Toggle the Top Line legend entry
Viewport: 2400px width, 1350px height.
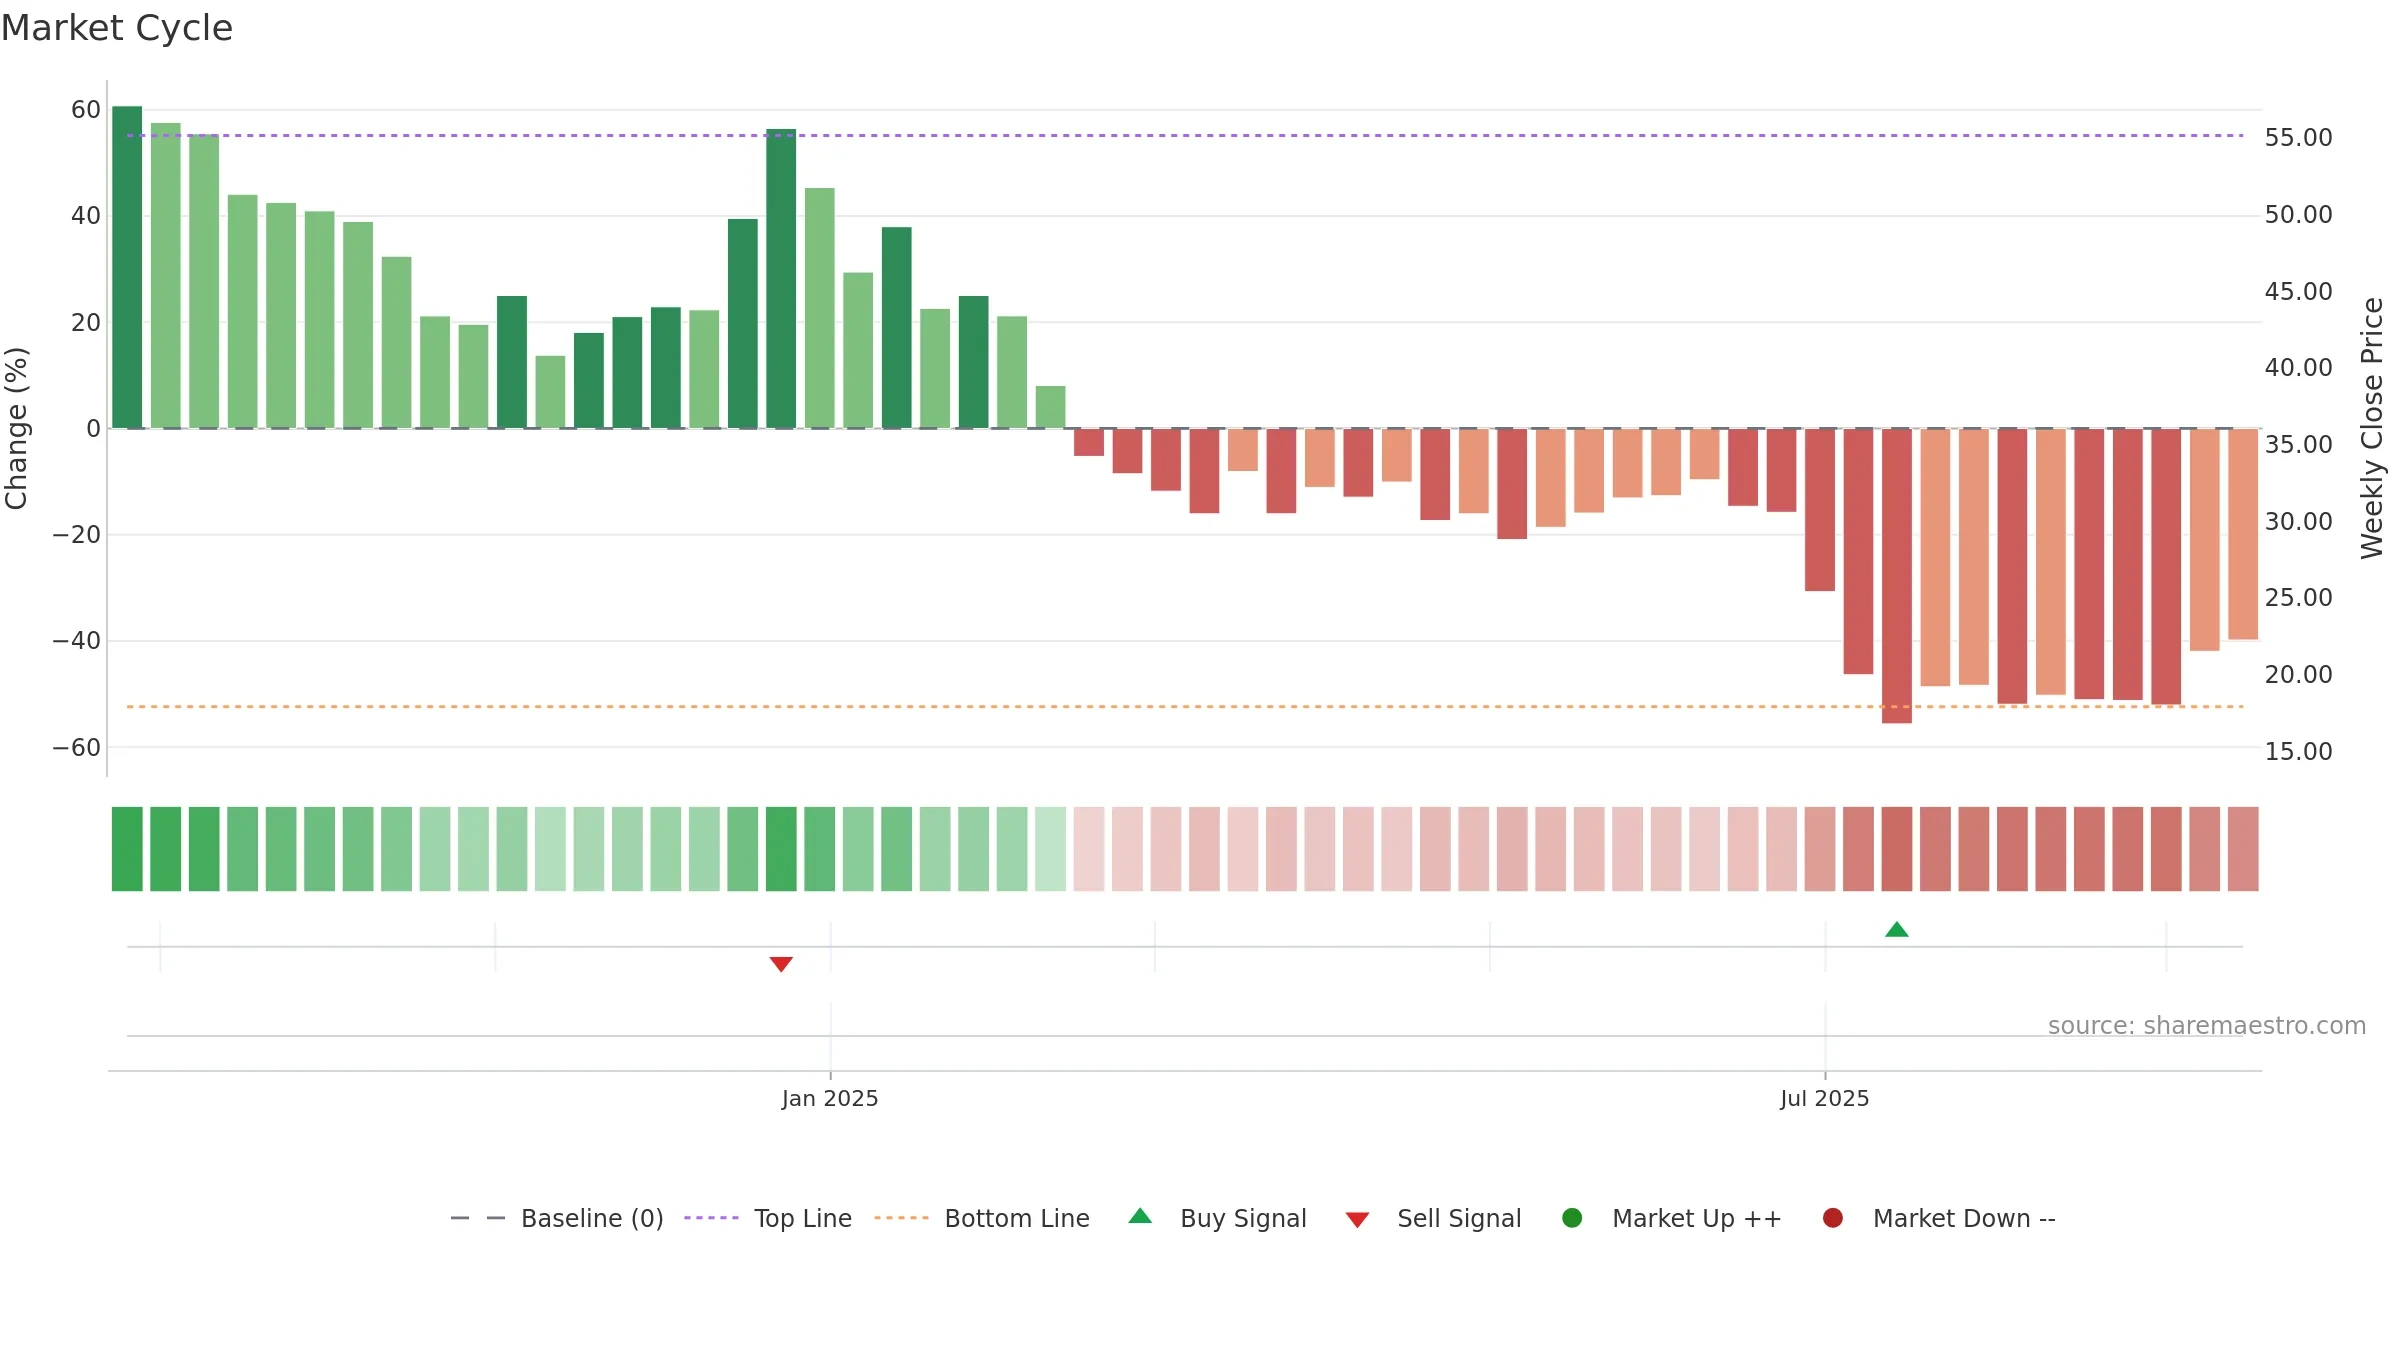tap(768, 1218)
